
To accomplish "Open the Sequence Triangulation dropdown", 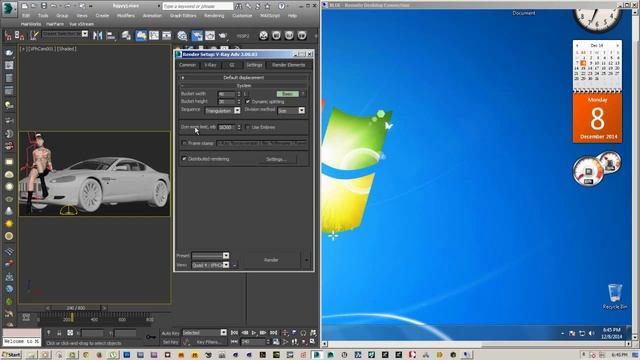I will [222, 111].
